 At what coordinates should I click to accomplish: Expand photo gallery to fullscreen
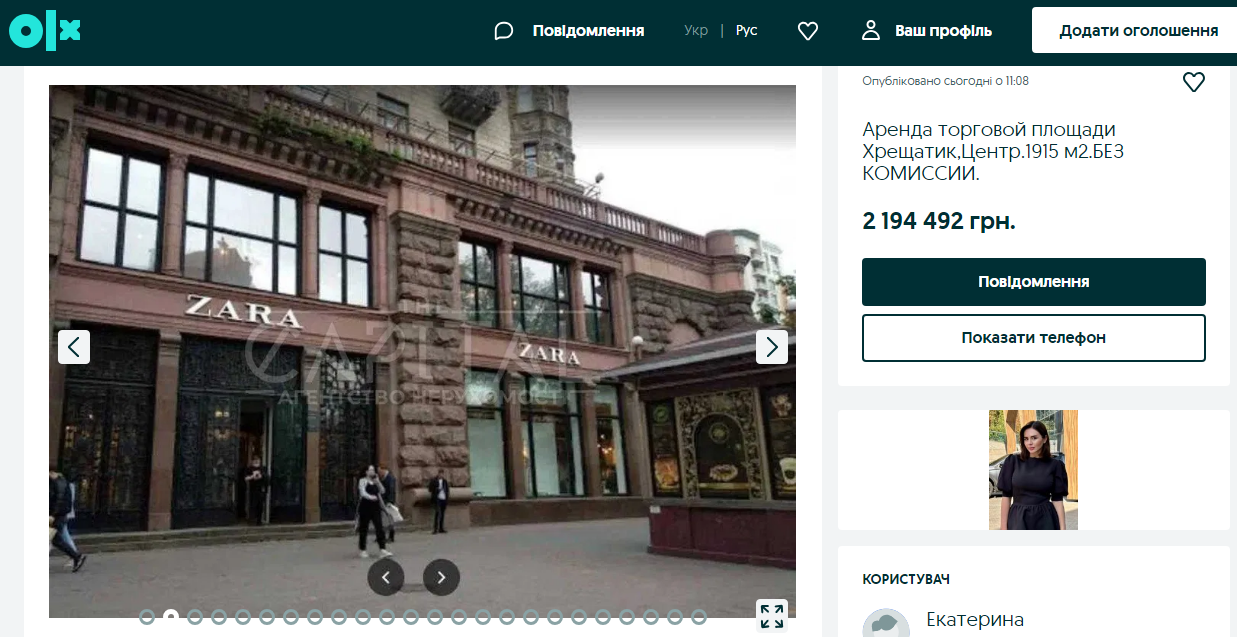tap(771, 615)
